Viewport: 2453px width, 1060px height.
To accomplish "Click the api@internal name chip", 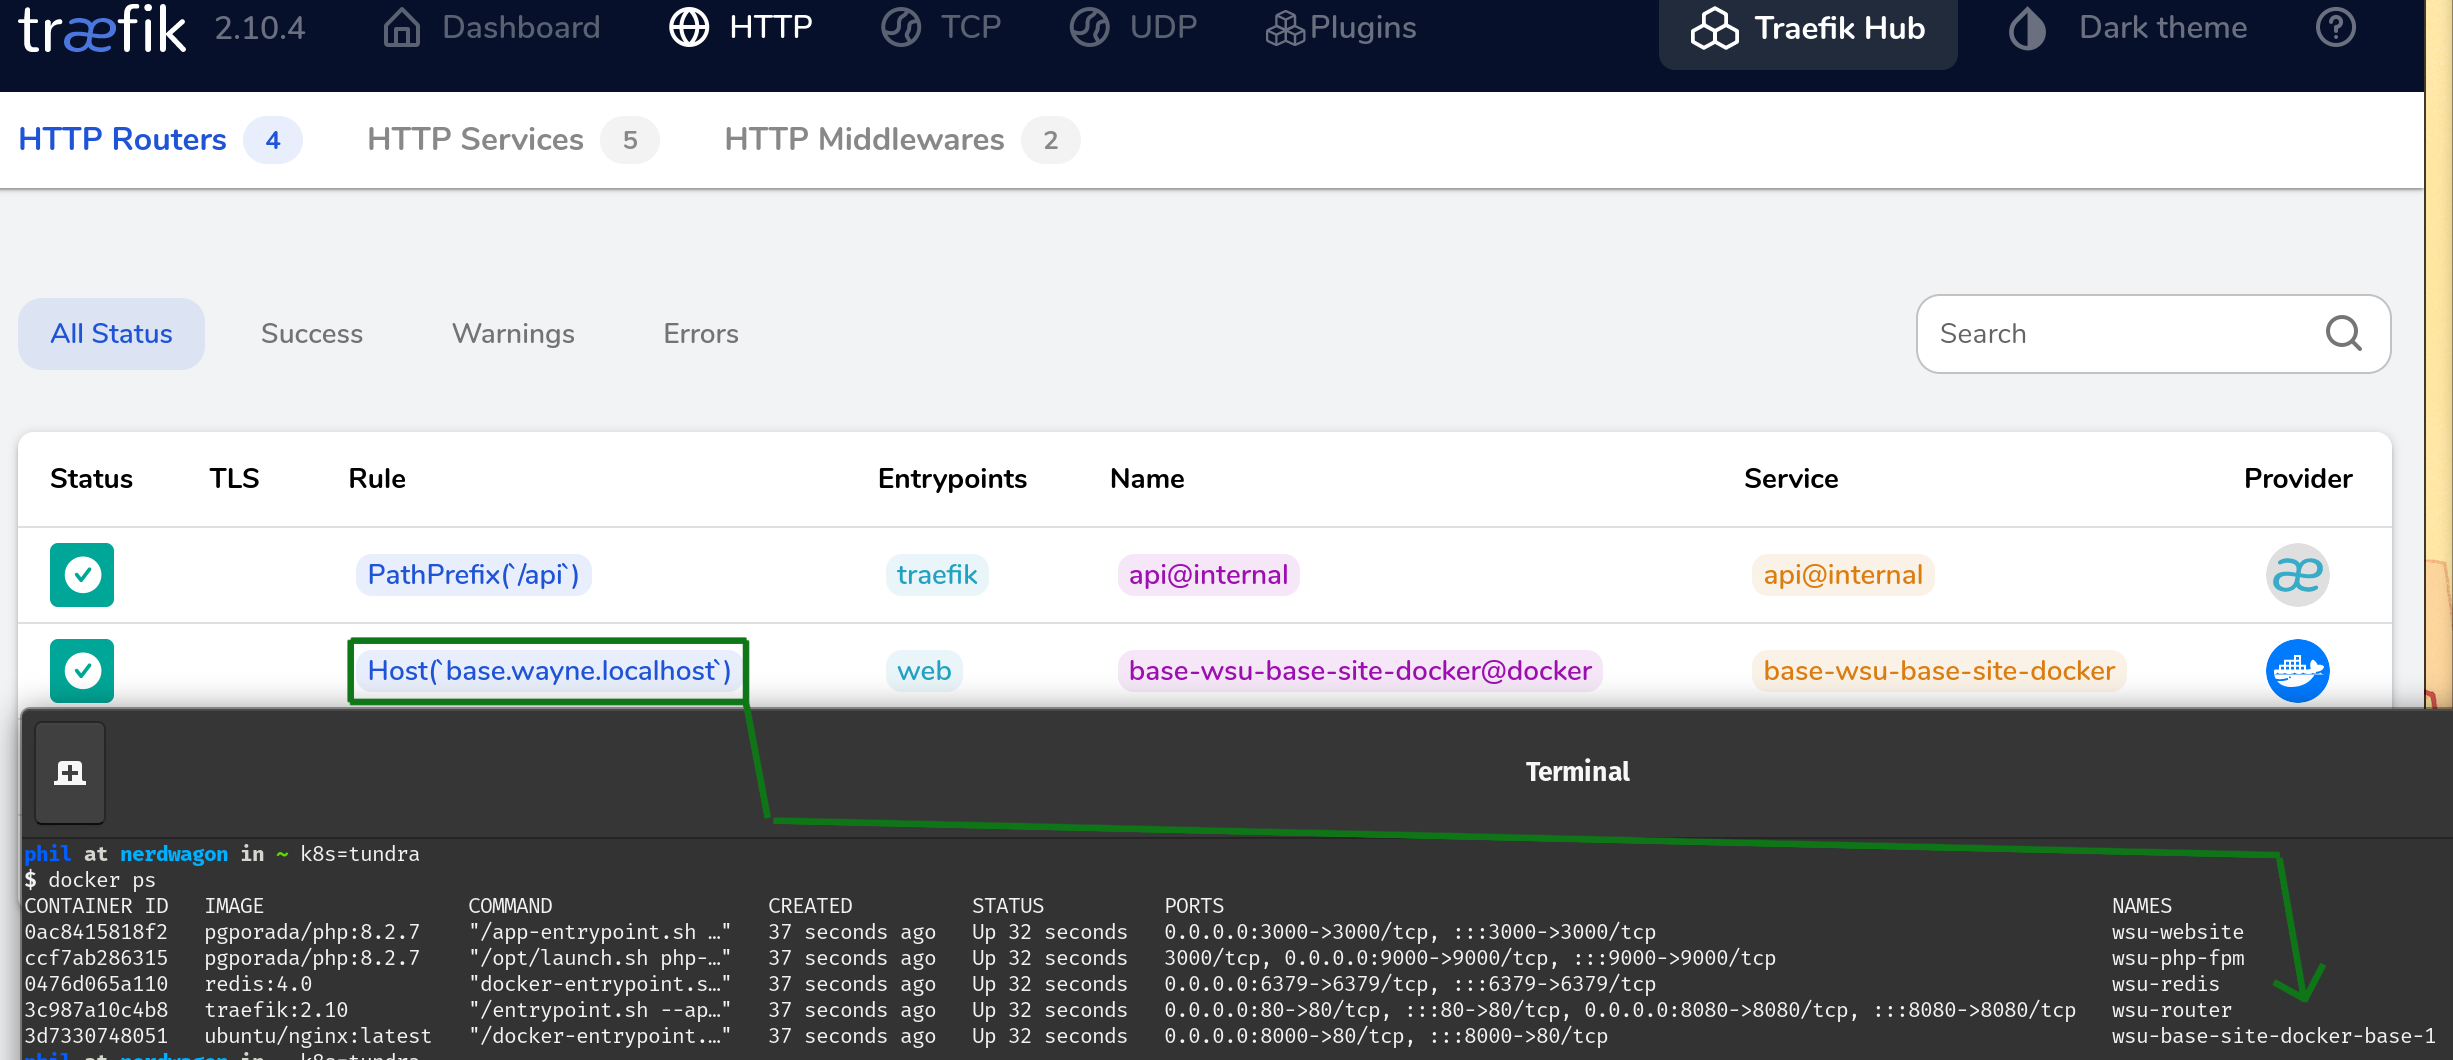I will 1208,575.
